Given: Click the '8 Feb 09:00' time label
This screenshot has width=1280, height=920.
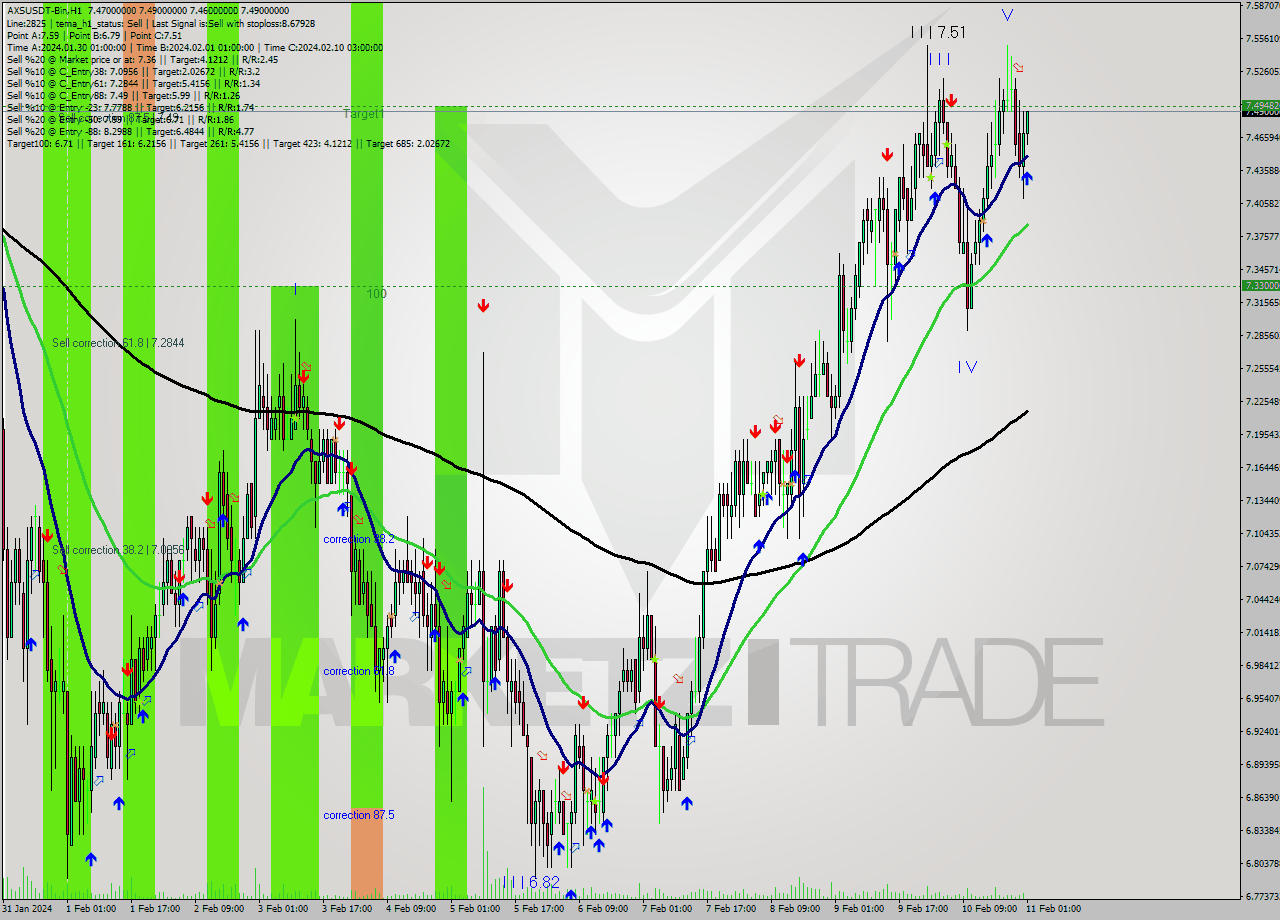Looking at the screenshot, I should point(794,909).
